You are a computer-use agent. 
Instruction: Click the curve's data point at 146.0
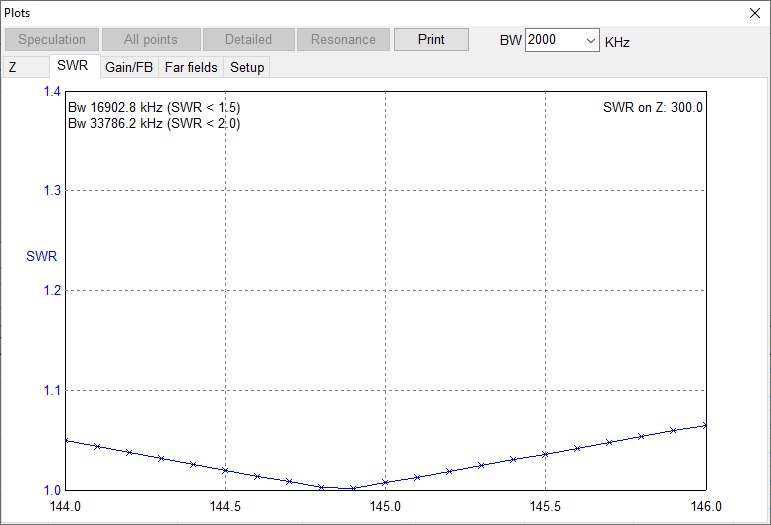pos(705,425)
